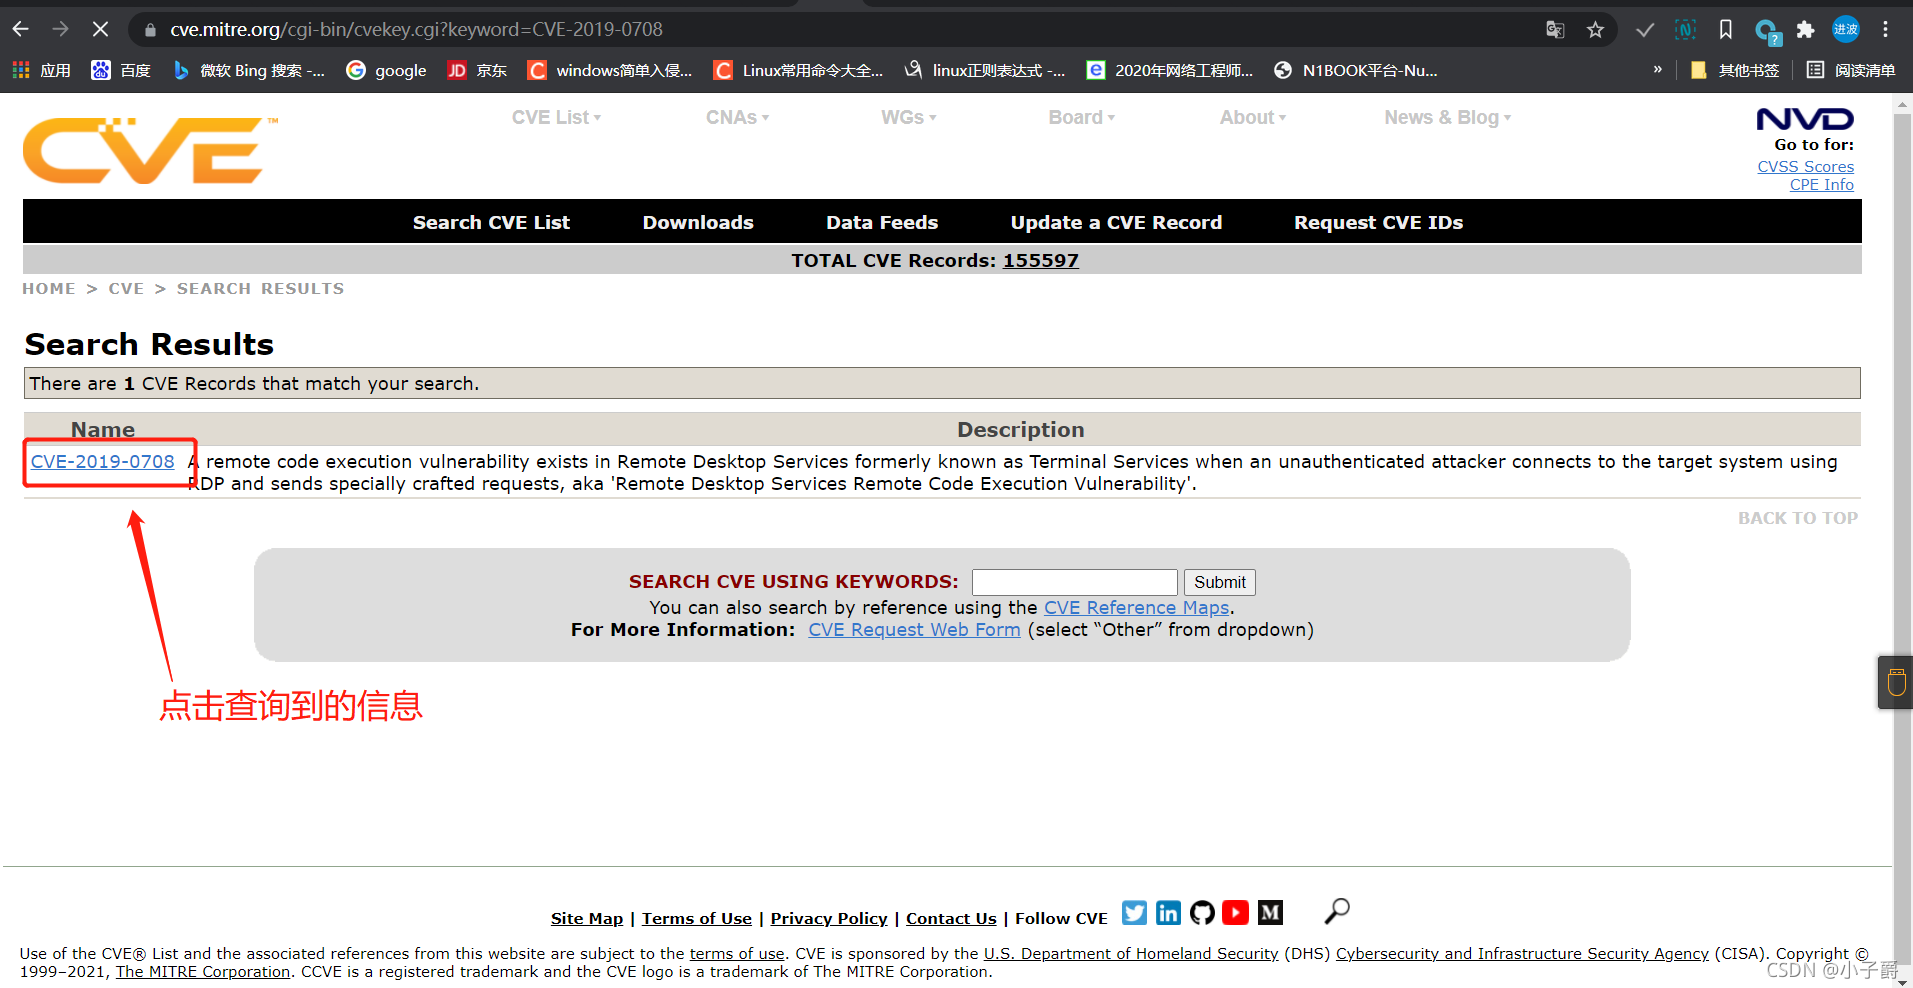1913x988 pixels.
Task: Expand the About dropdown menu
Action: (x=1252, y=117)
